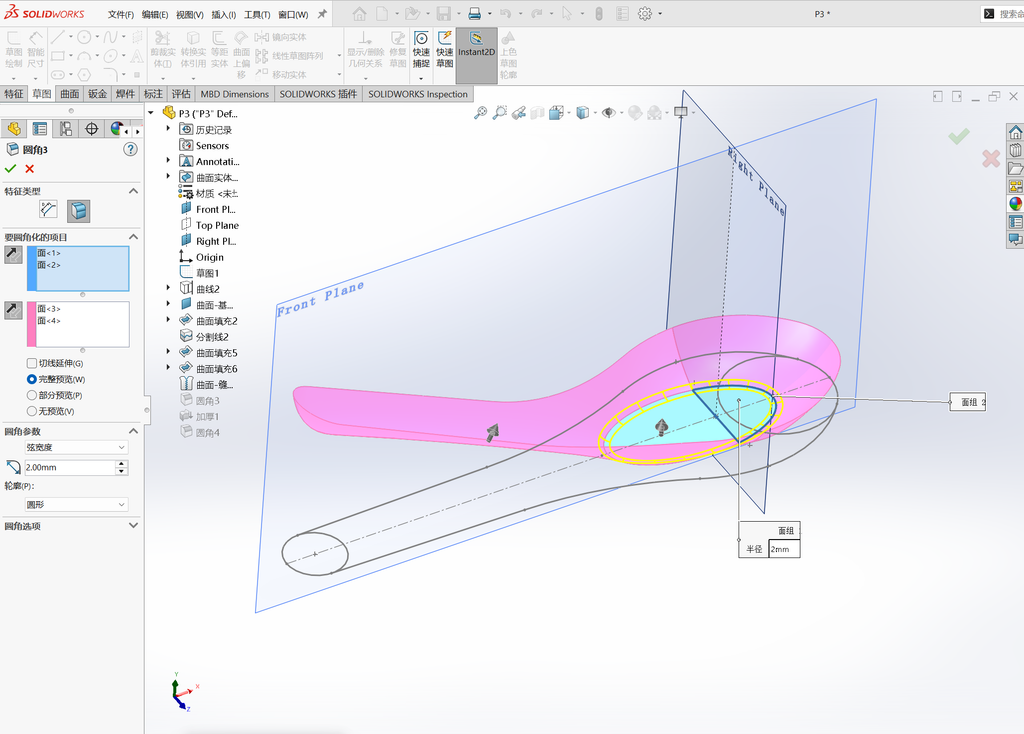Open the 弦宽度 fillet method dropdown
This screenshot has width=1024, height=734.
pos(76,447)
